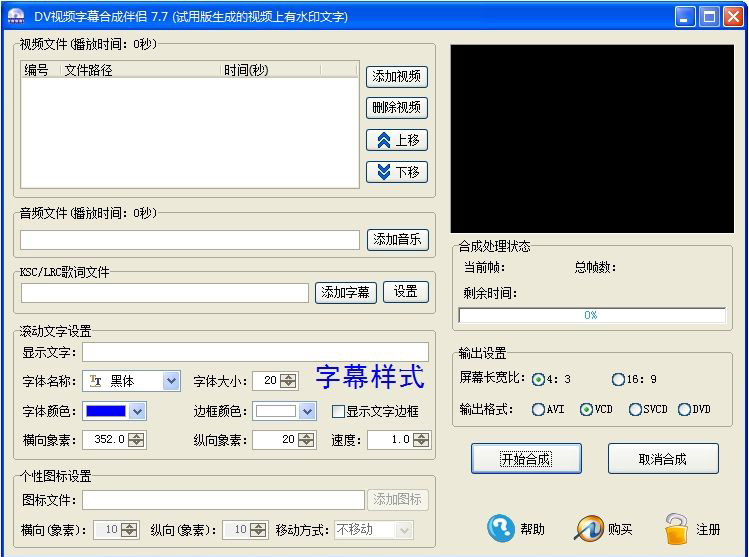The height and width of the screenshot is (557, 749).
Task: Increase 字体大小 font size with spinner
Action: coord(289,377)
